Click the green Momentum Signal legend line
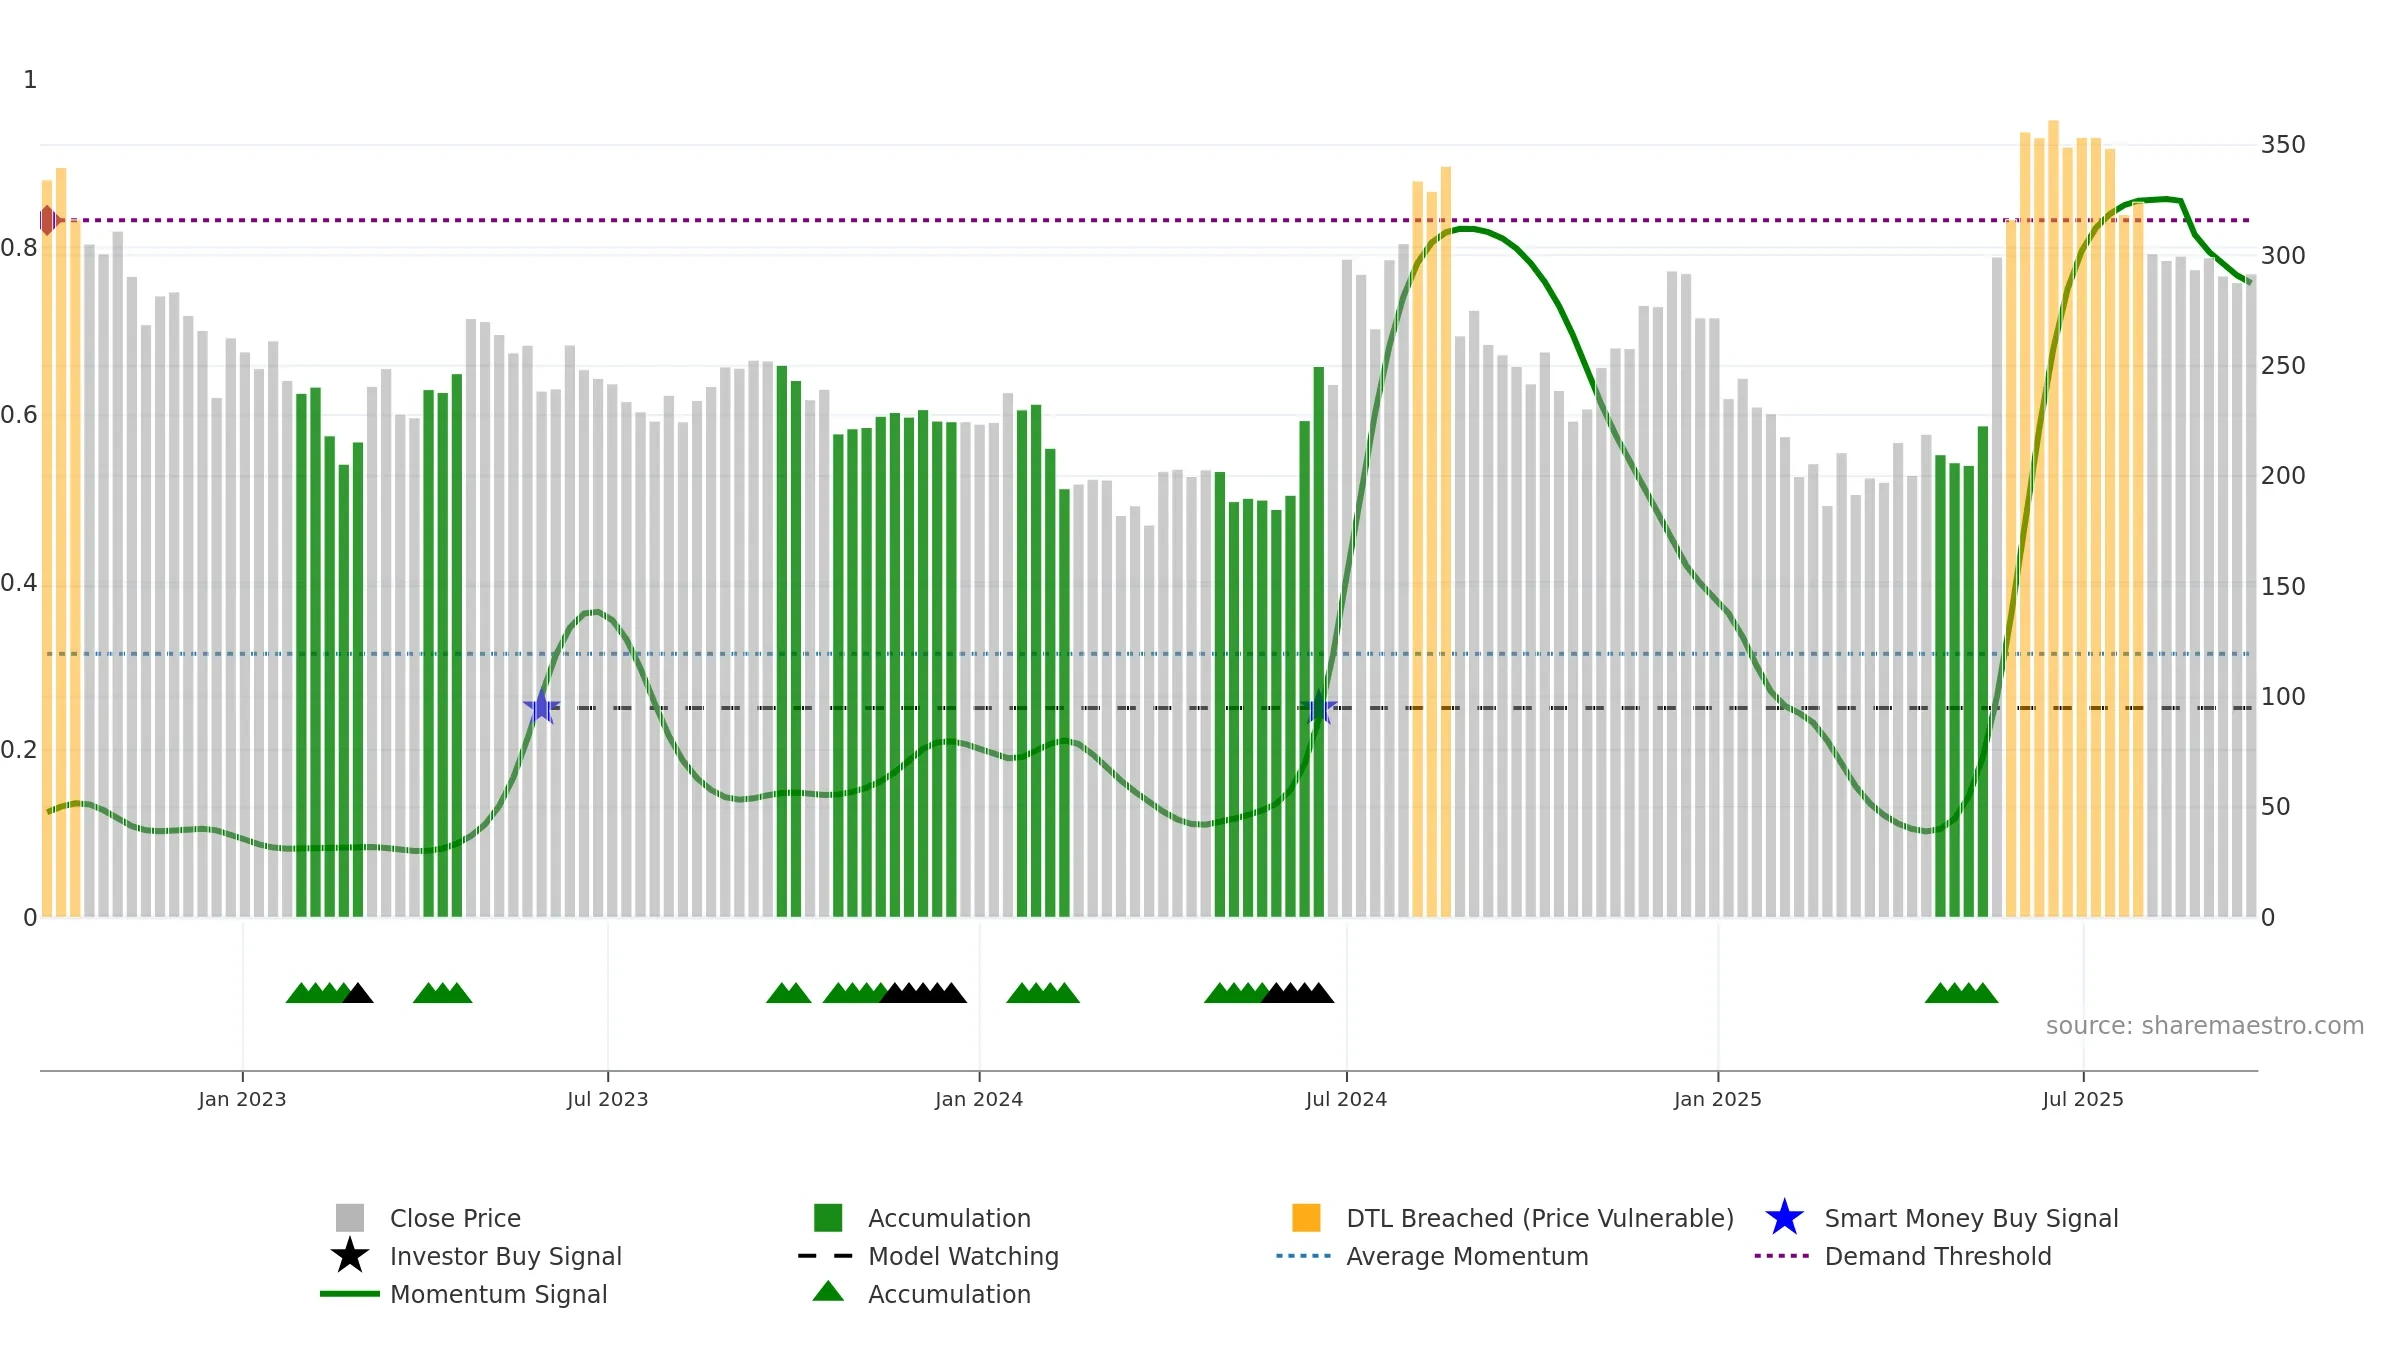The width and height of the screenshot is (2400, 1350). coord(350,1294)
